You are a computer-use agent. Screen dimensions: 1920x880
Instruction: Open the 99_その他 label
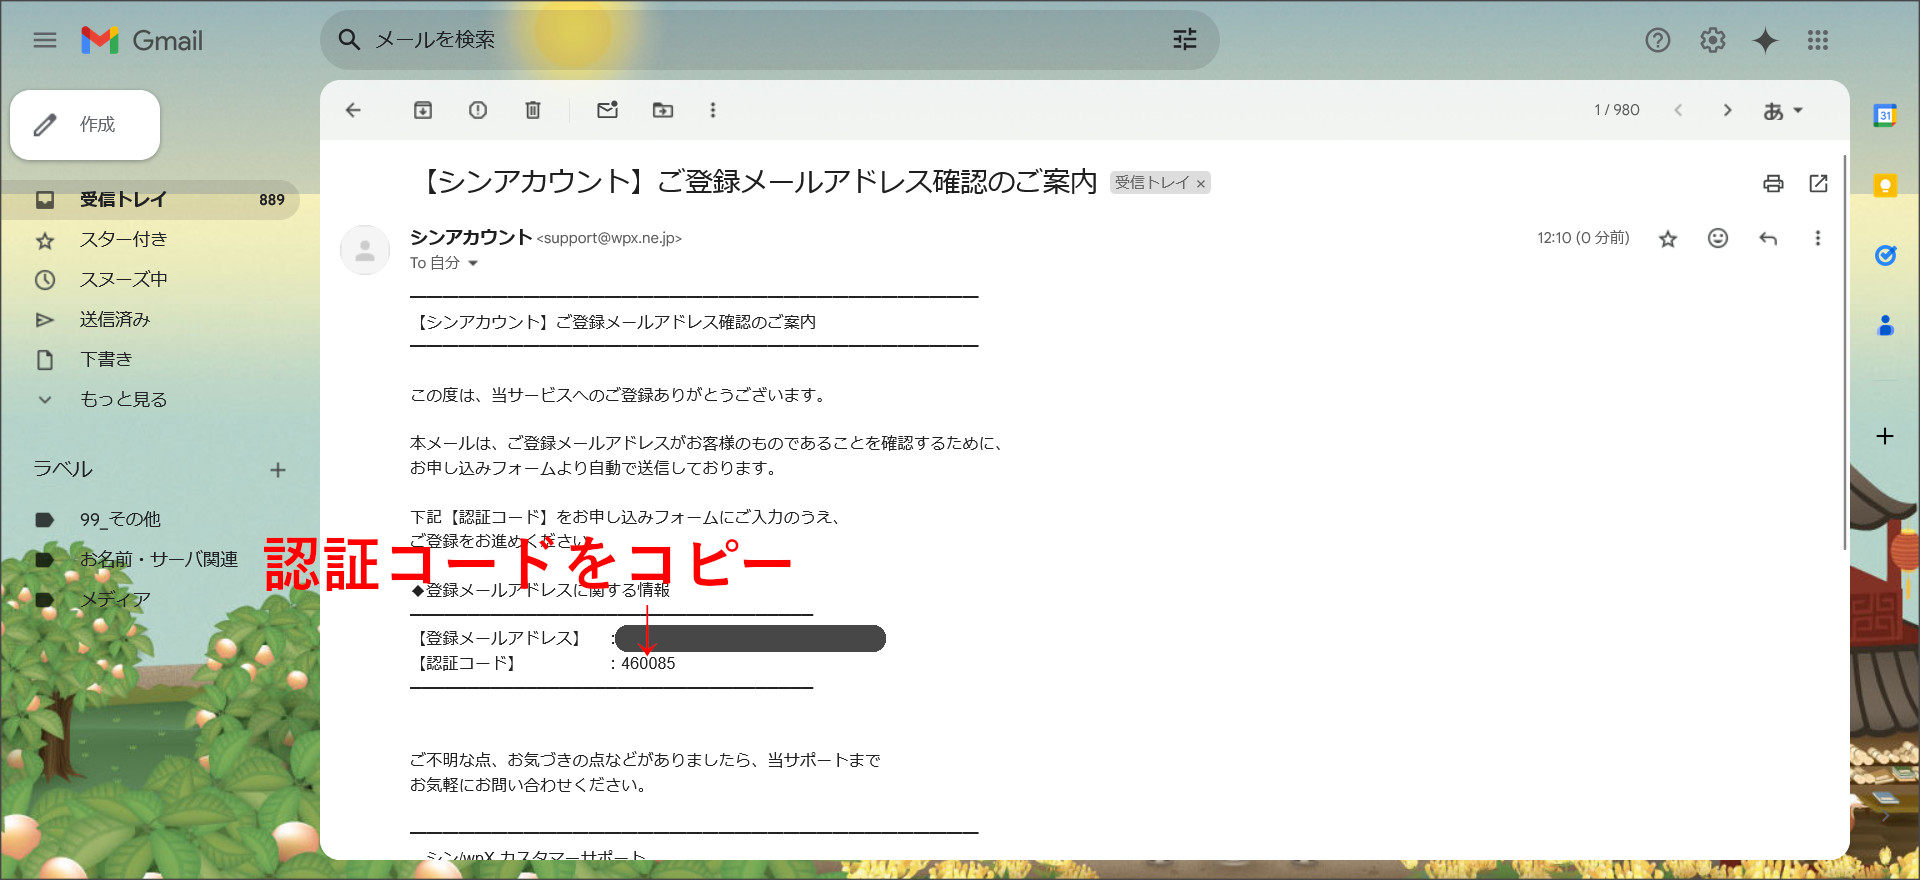click(120, 519)
